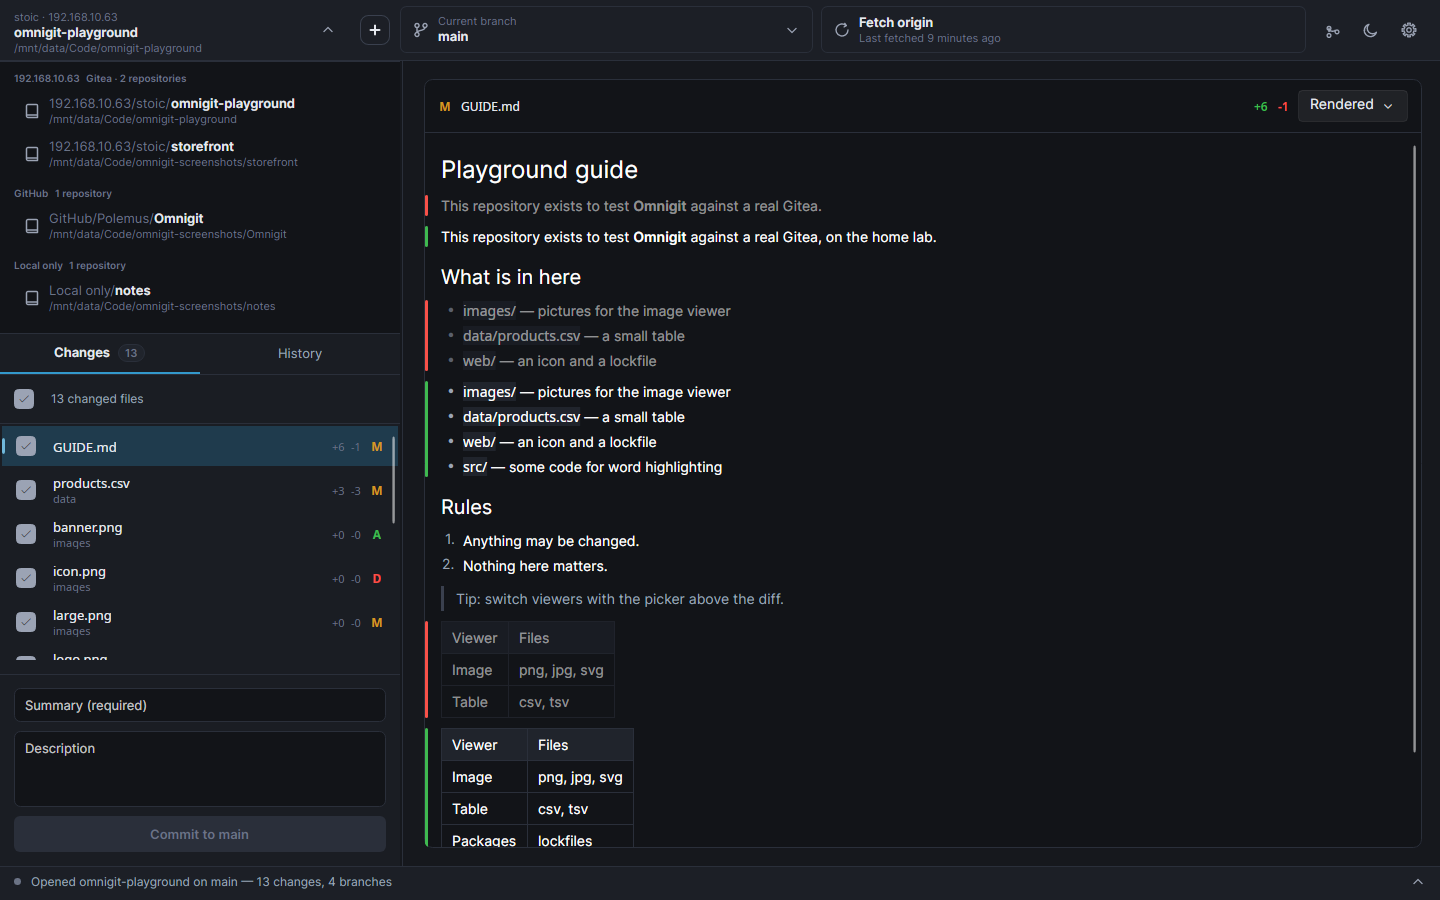Viewport: 1440px width, 900px height.
Task: Uncheck the icon.png checkbox
Action: tap(26, 578)
